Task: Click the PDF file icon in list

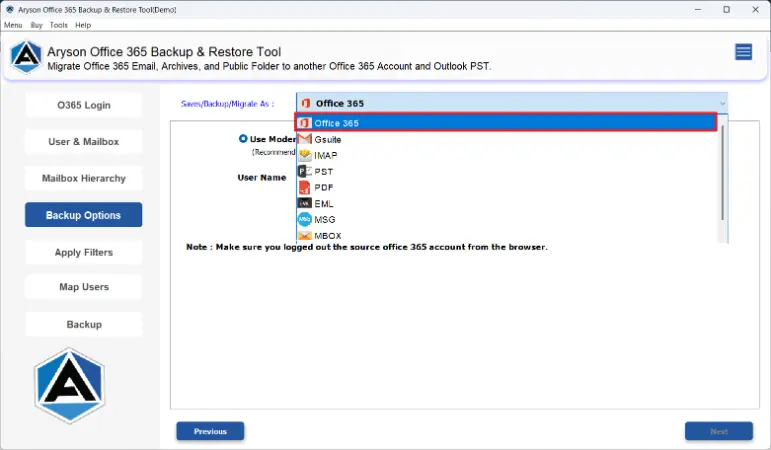Action: [x=305, y=187]
